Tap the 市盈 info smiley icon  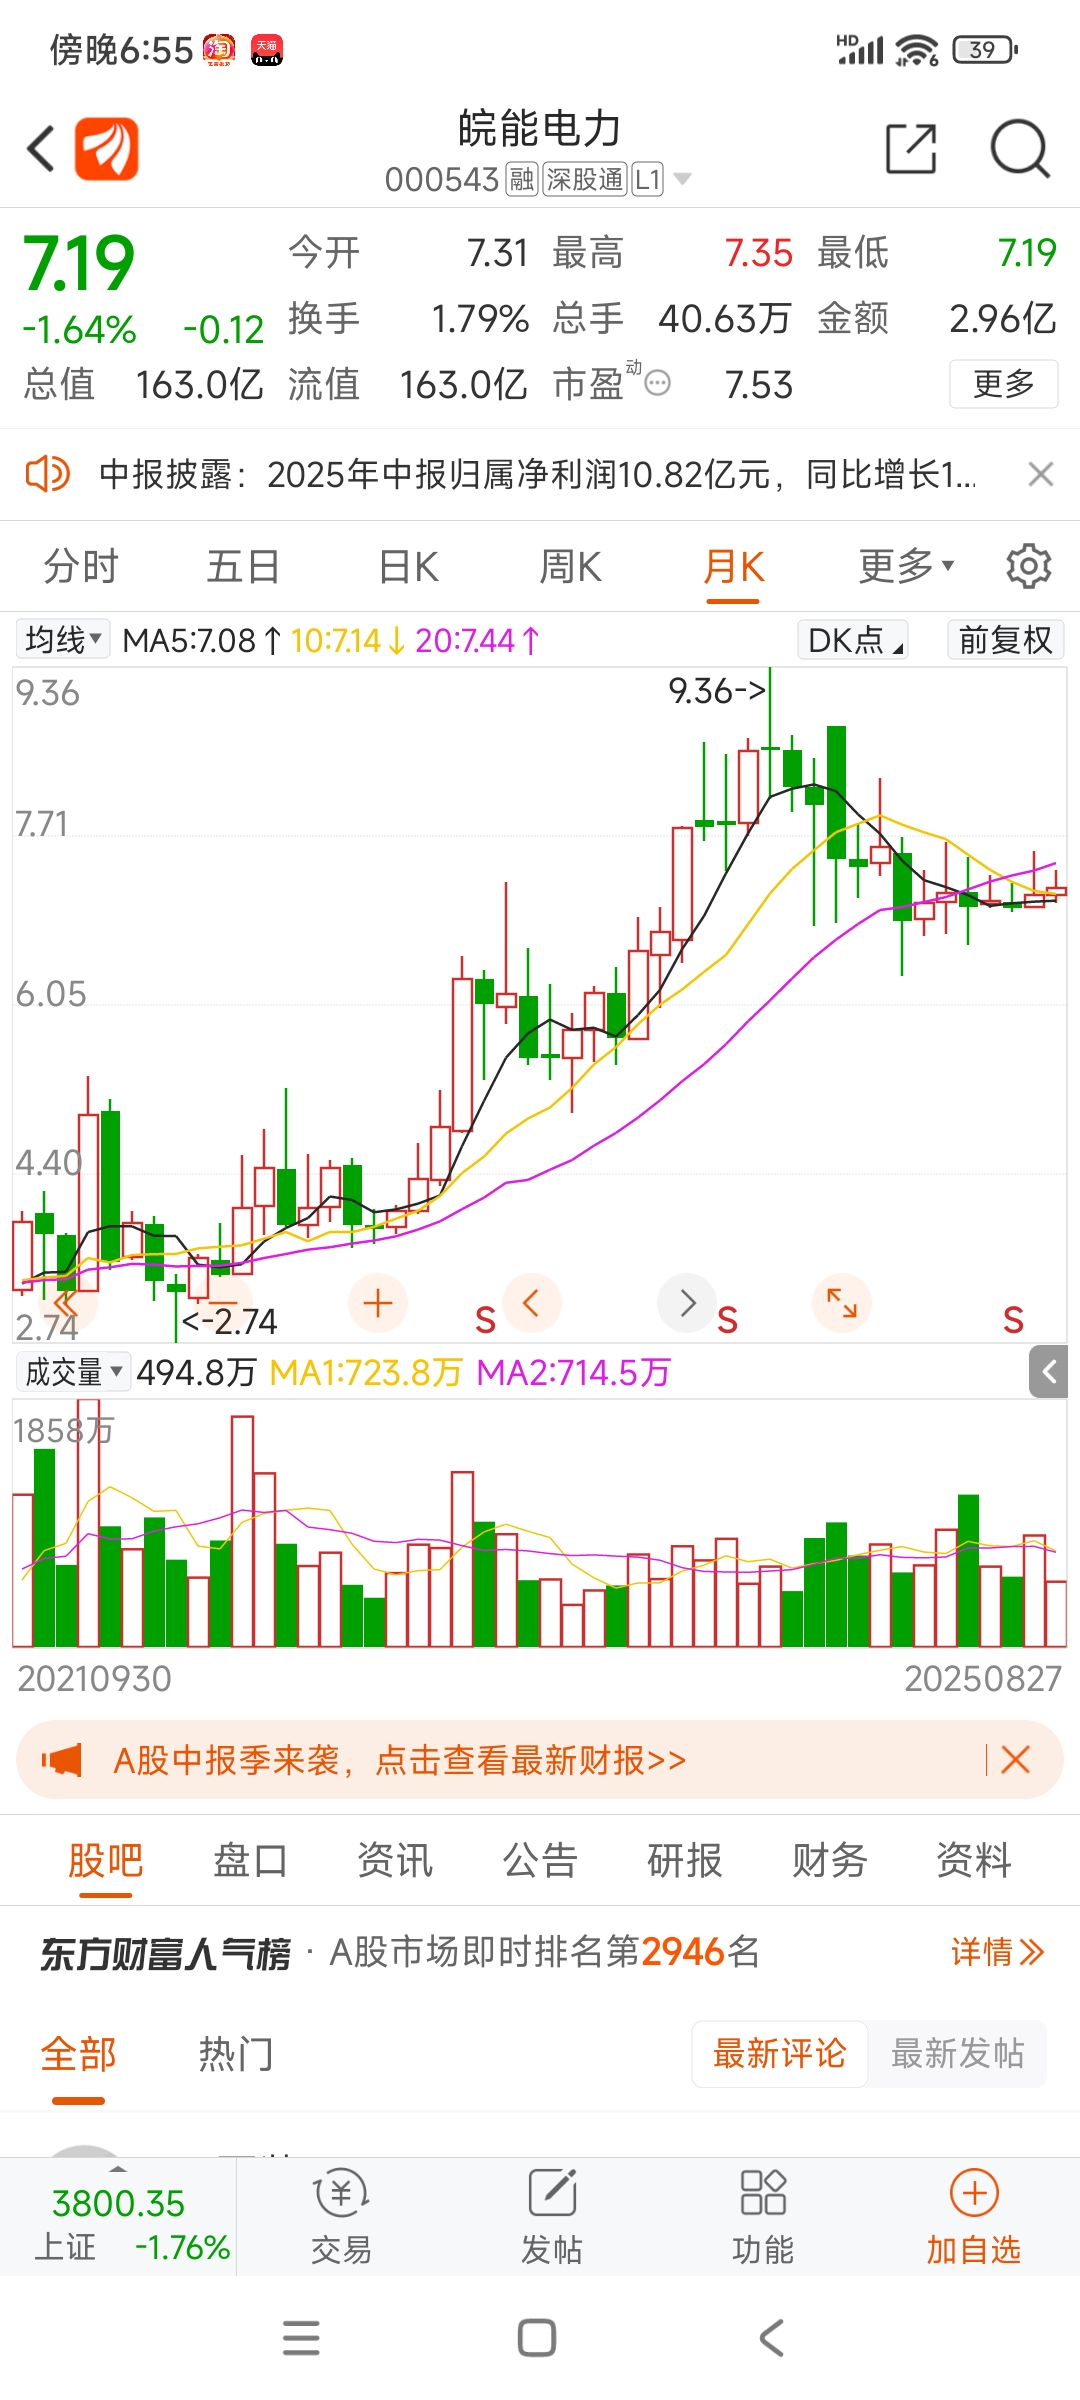pos(658,383)
